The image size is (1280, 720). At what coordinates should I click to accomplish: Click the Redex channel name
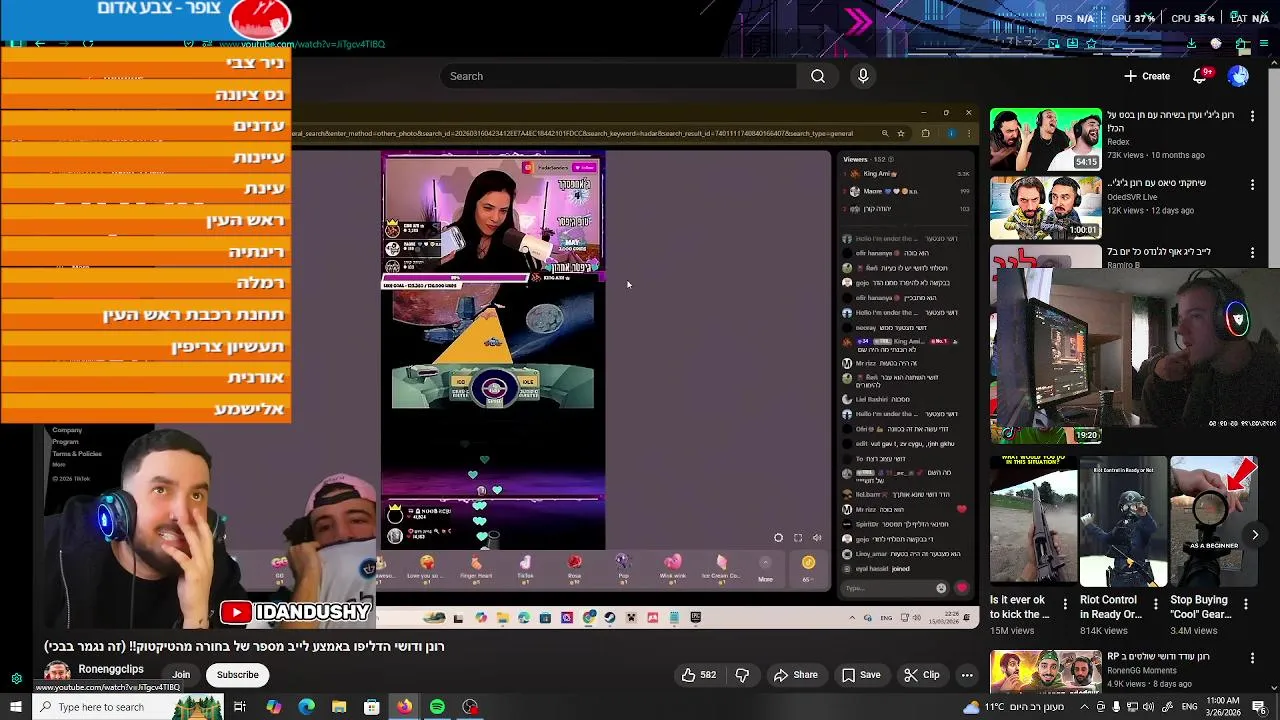coord(1118,142)
